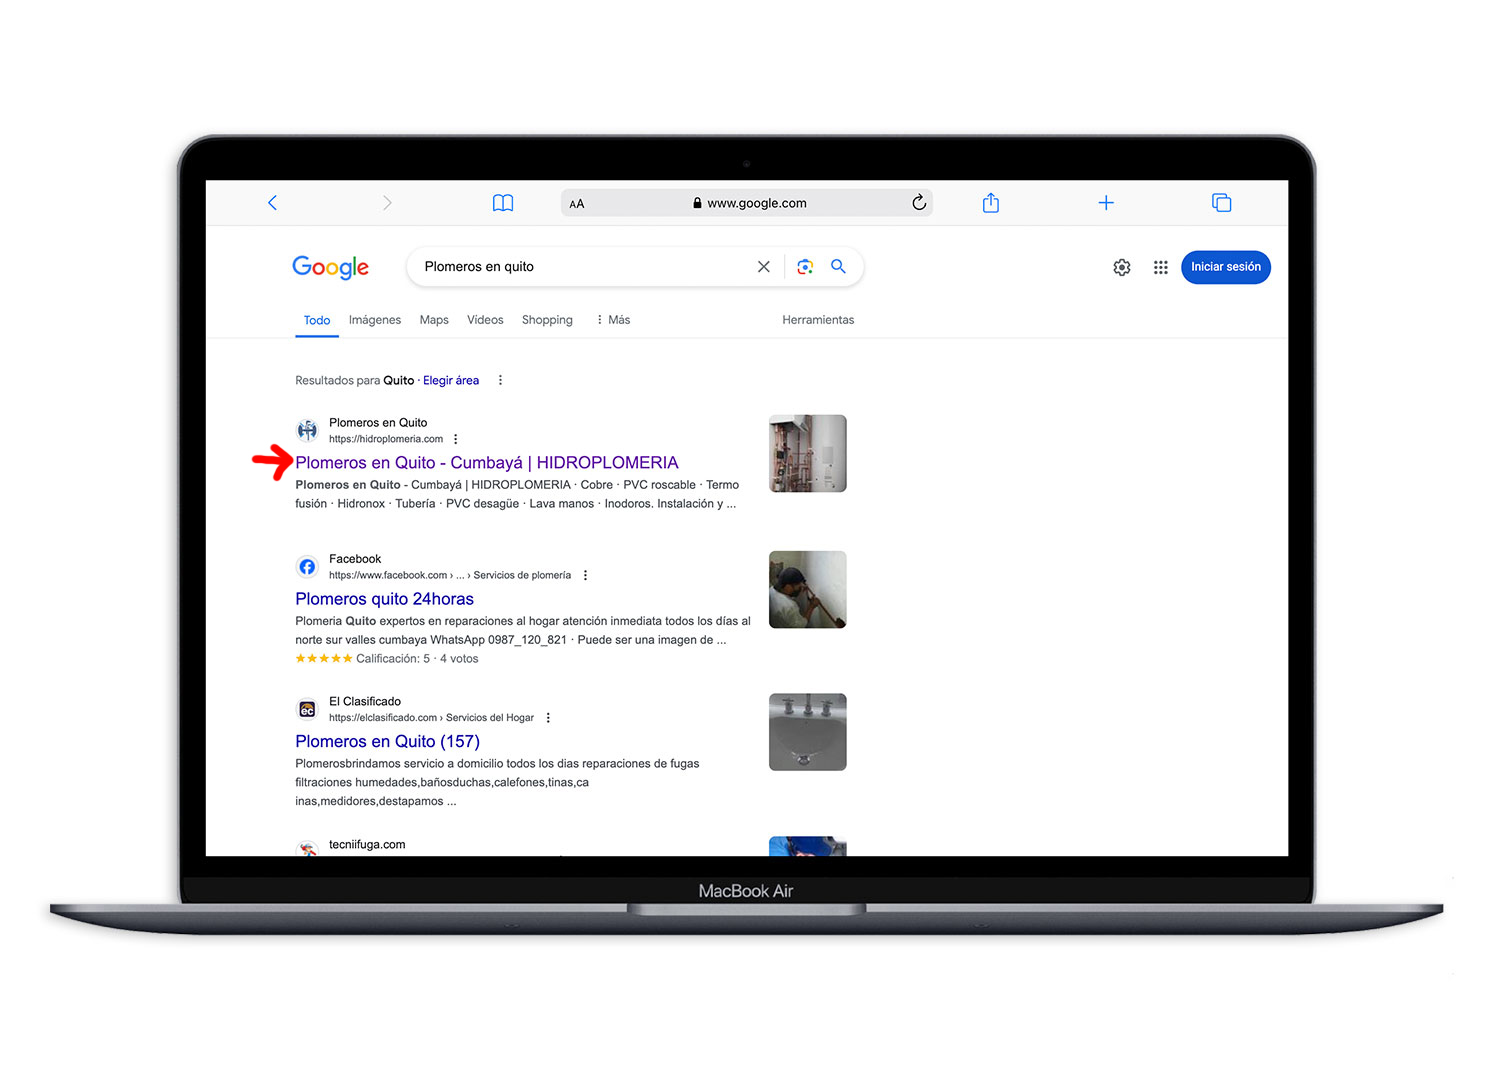This screenshot has height=1083, width=1500.
Task: Click the Iniciar sesión button
Action: point(1225,267)
